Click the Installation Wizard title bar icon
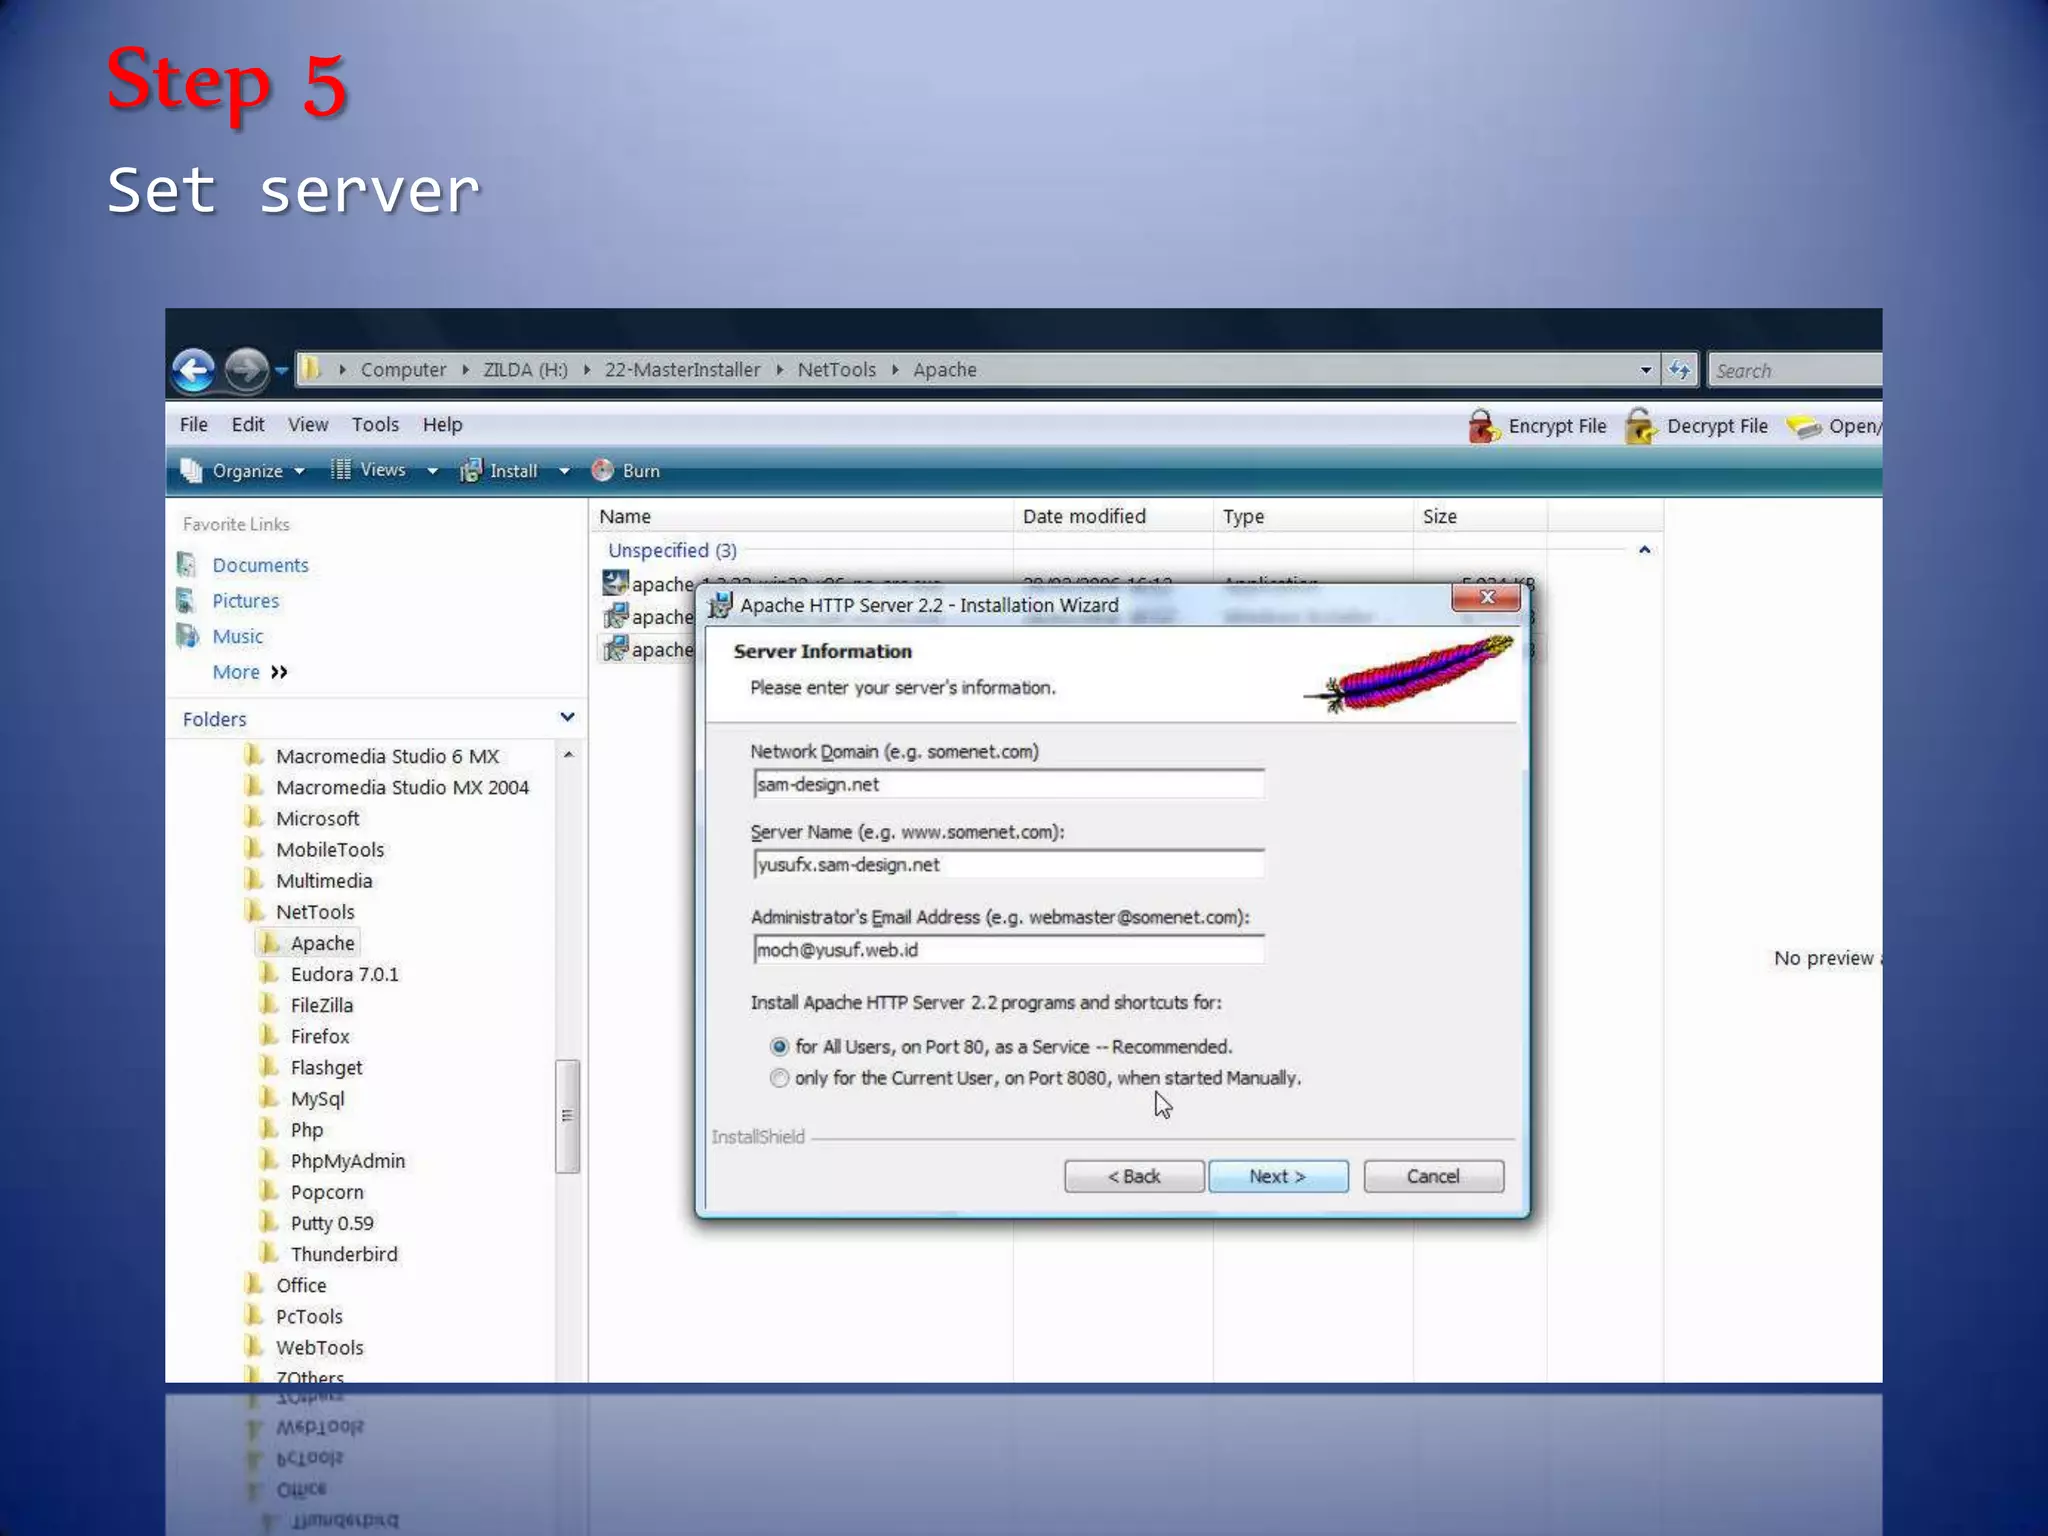This screenshot has width=2048, height=1536. coord(720,605)
